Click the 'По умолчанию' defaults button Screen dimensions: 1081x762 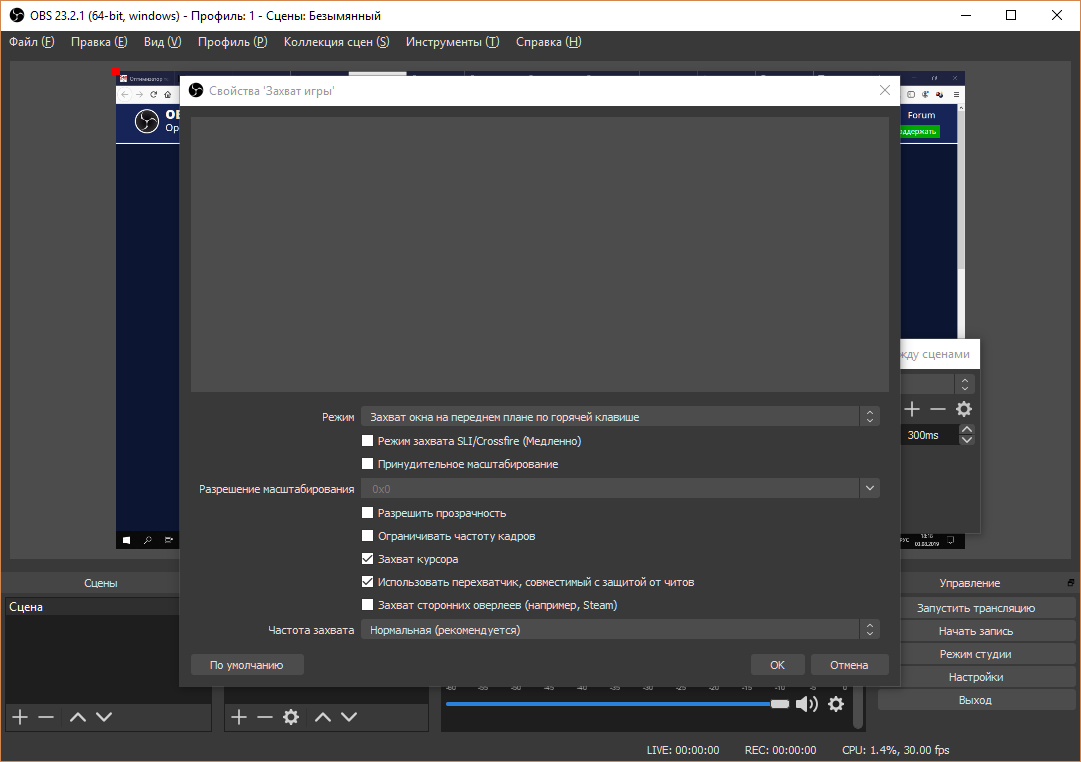click(x=247, y=665)
